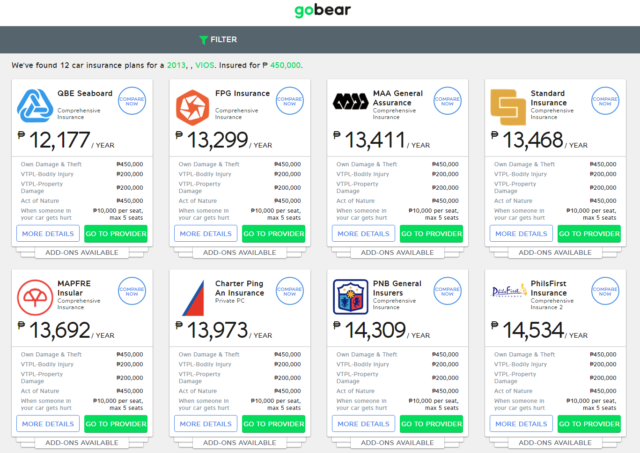Toggle Compare Now for QBE Seaboard
The width and height of the screenshot is (640, 453).
tap(133, 102)
